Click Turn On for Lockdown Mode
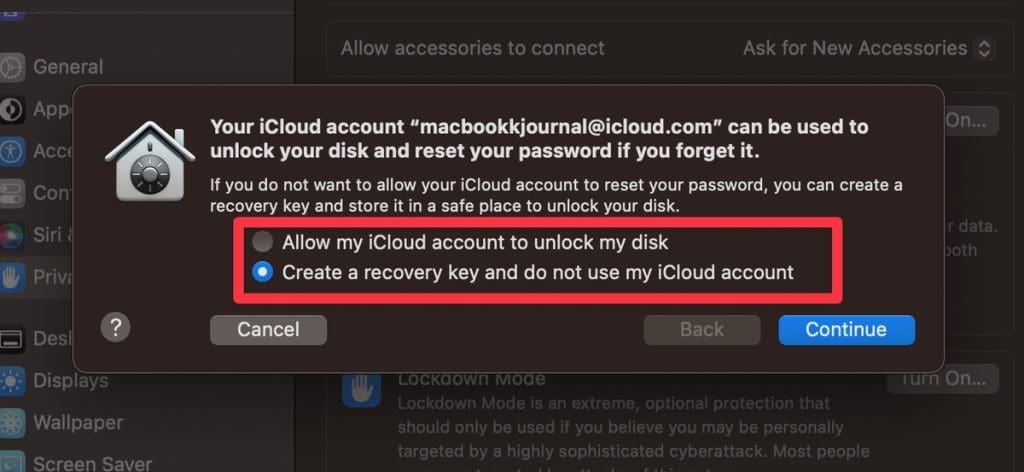The width and height of the screenshot is (1024, 472). [x=942, y=379]
